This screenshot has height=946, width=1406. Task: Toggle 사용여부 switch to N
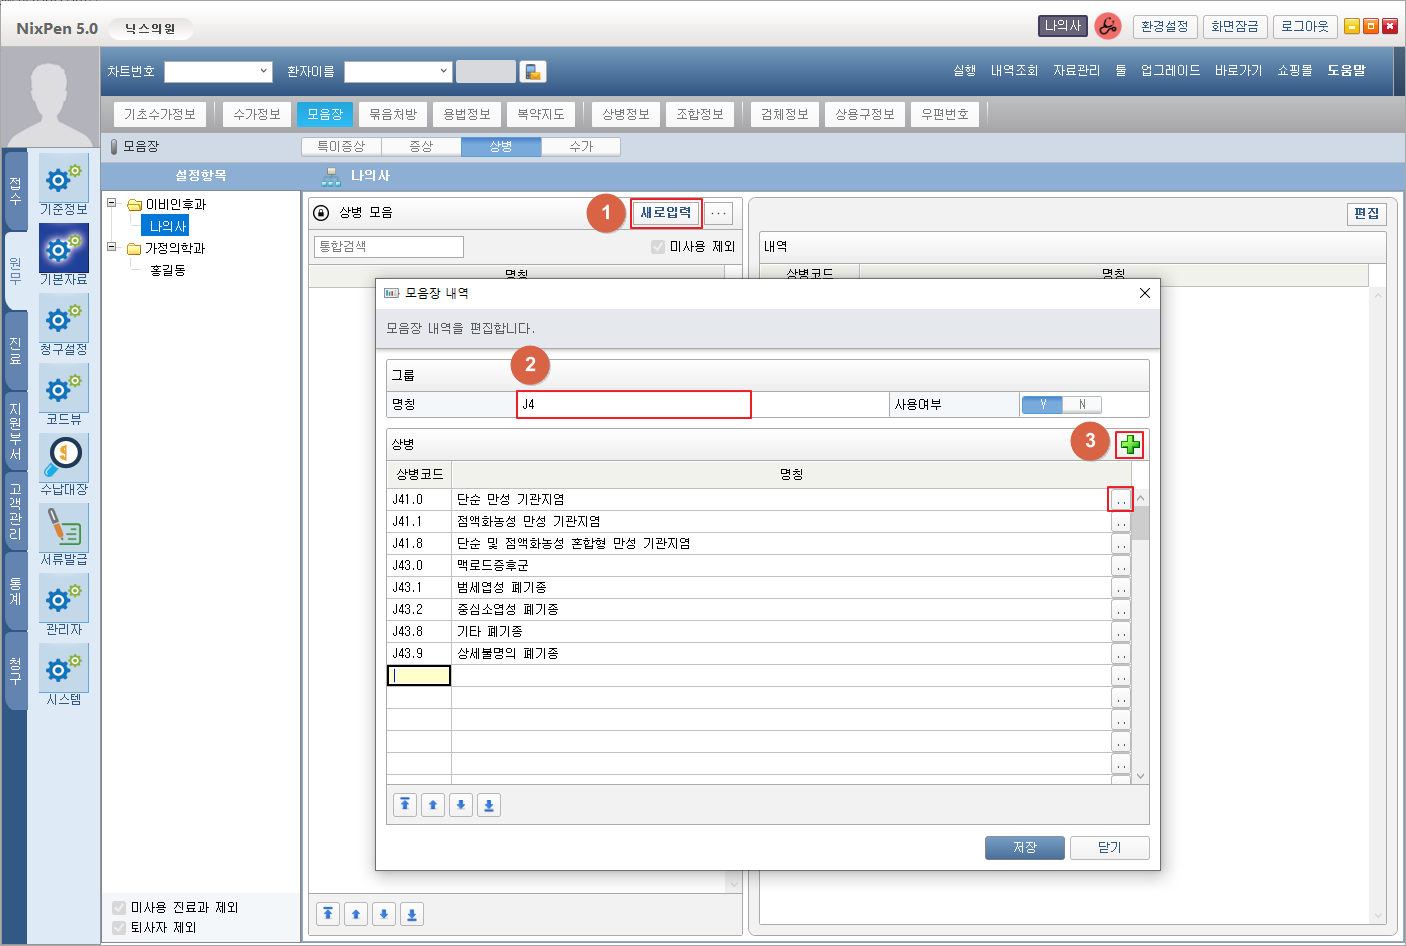pyautogui.click(x=1081, y=404)
